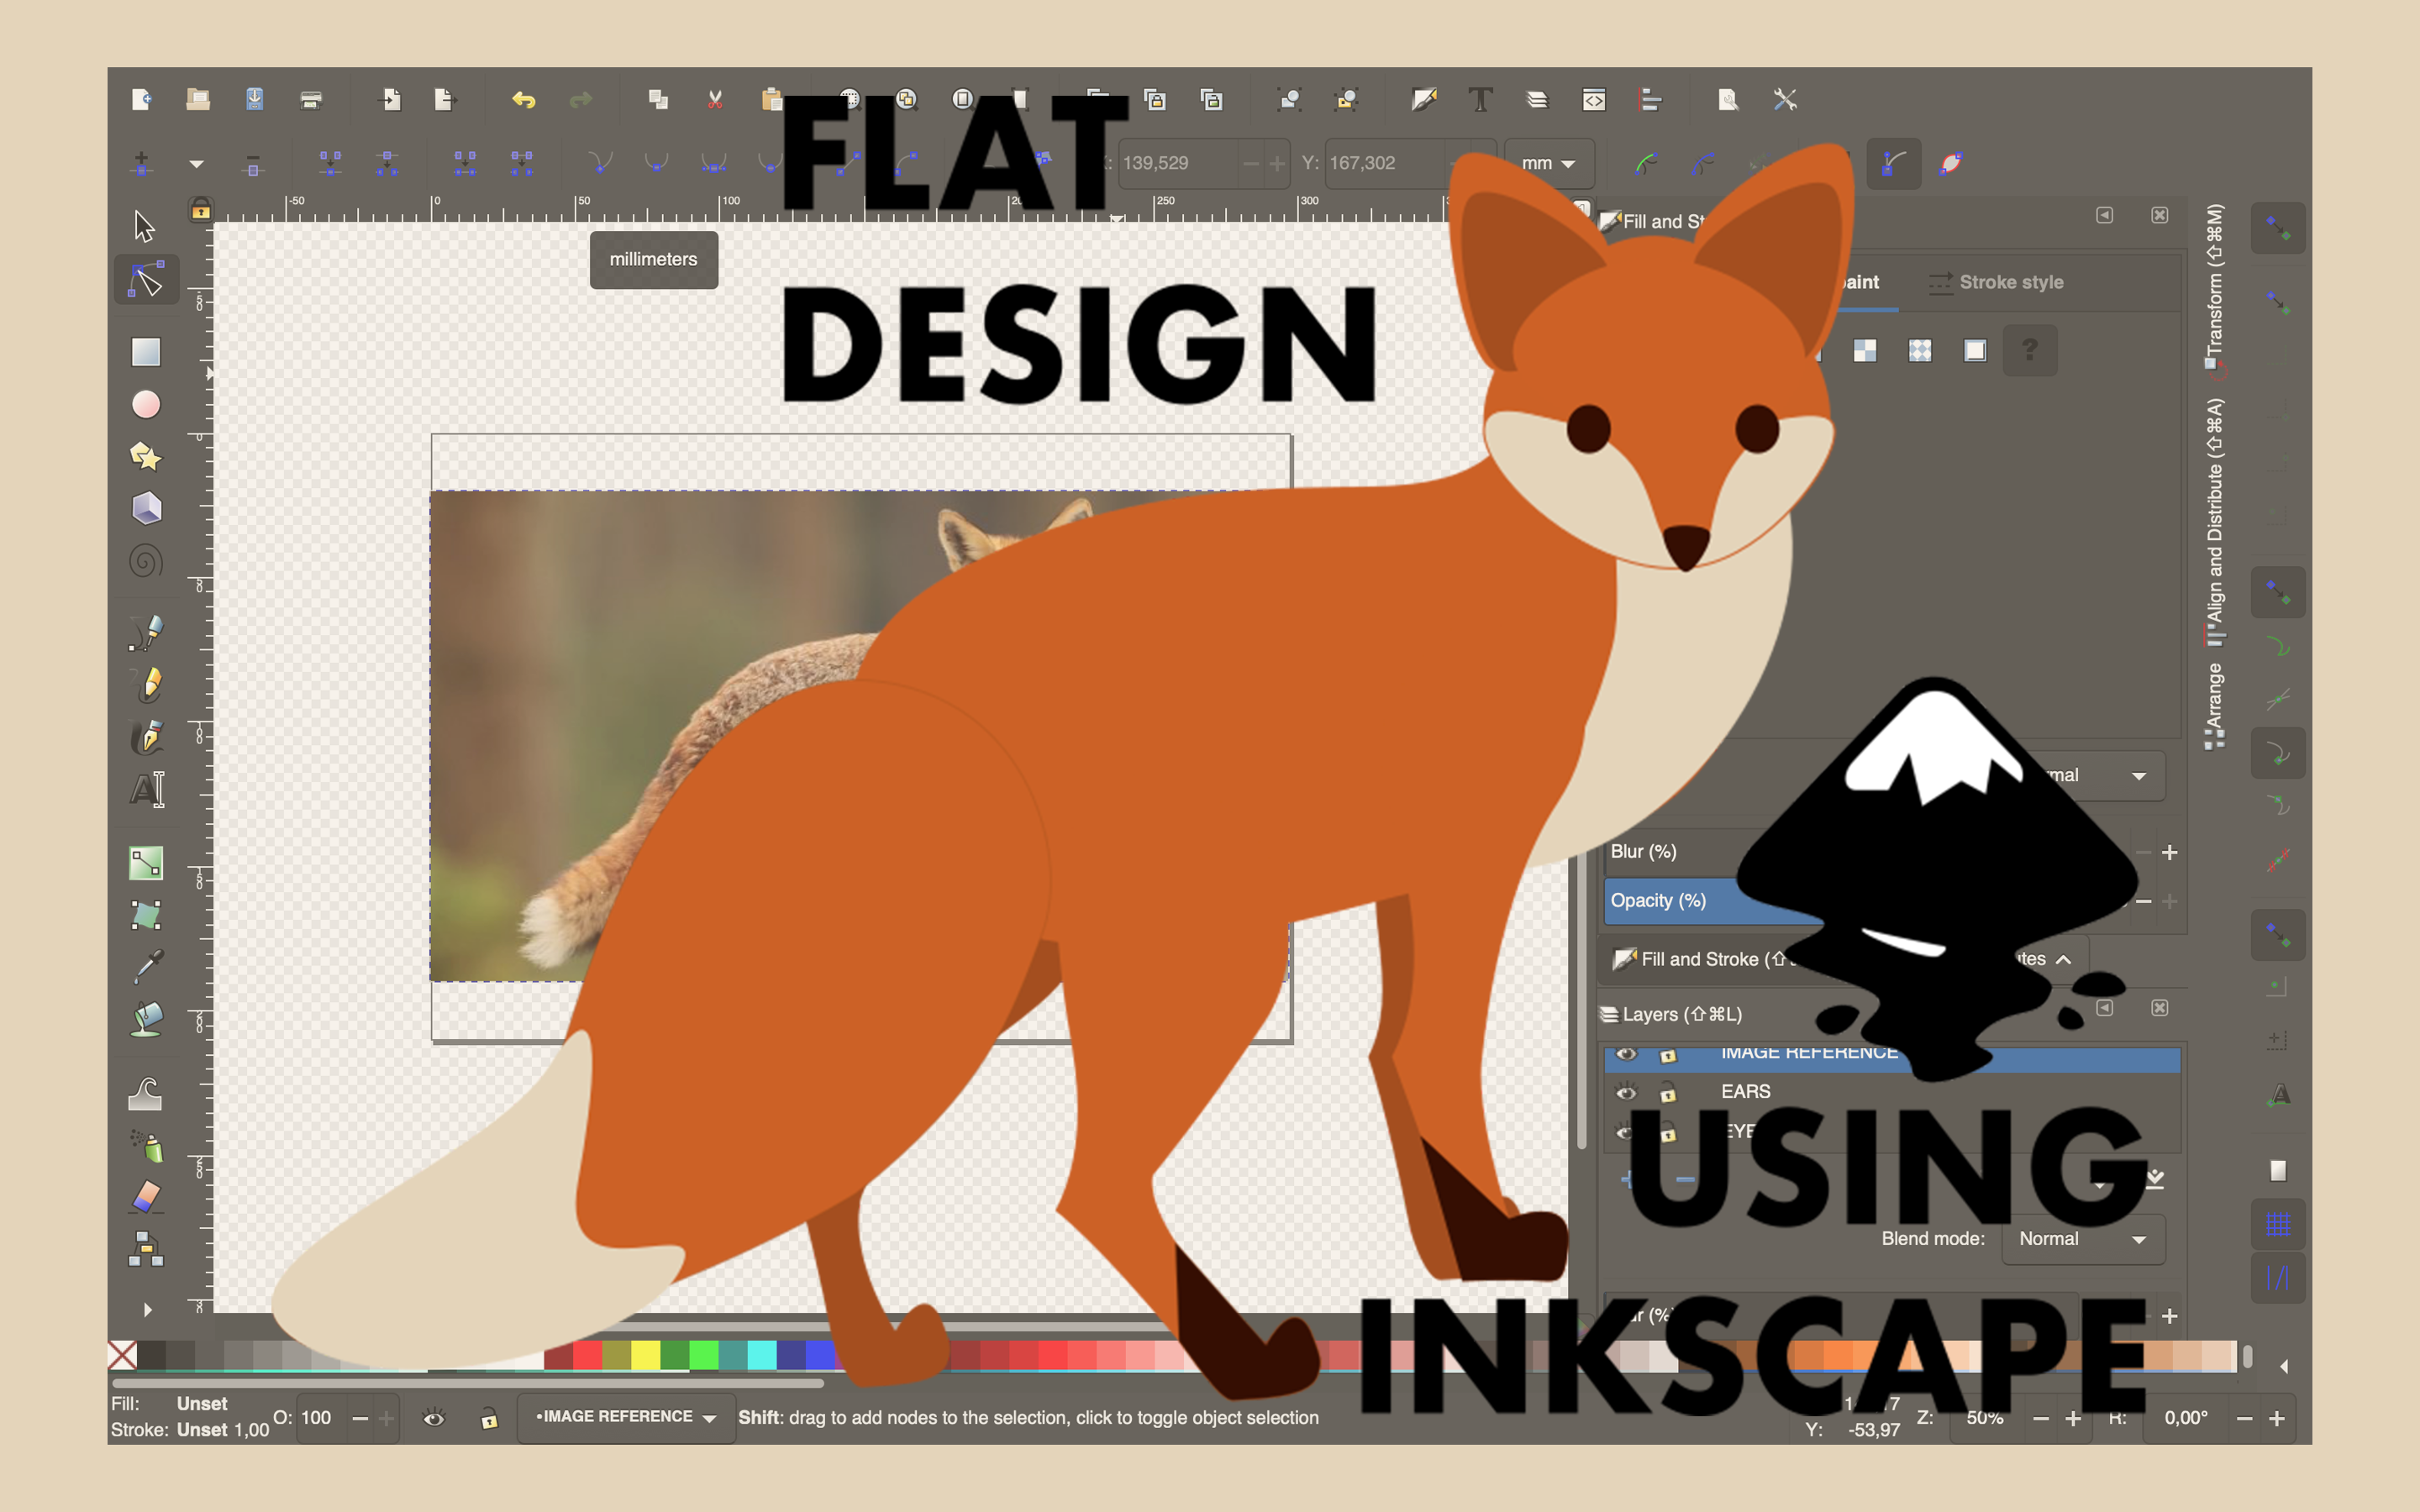Toggle the lock on IMAGE REFERENCE layer row
The height and width of the screenshot is (1512, 2420).
point(1668,1055)
